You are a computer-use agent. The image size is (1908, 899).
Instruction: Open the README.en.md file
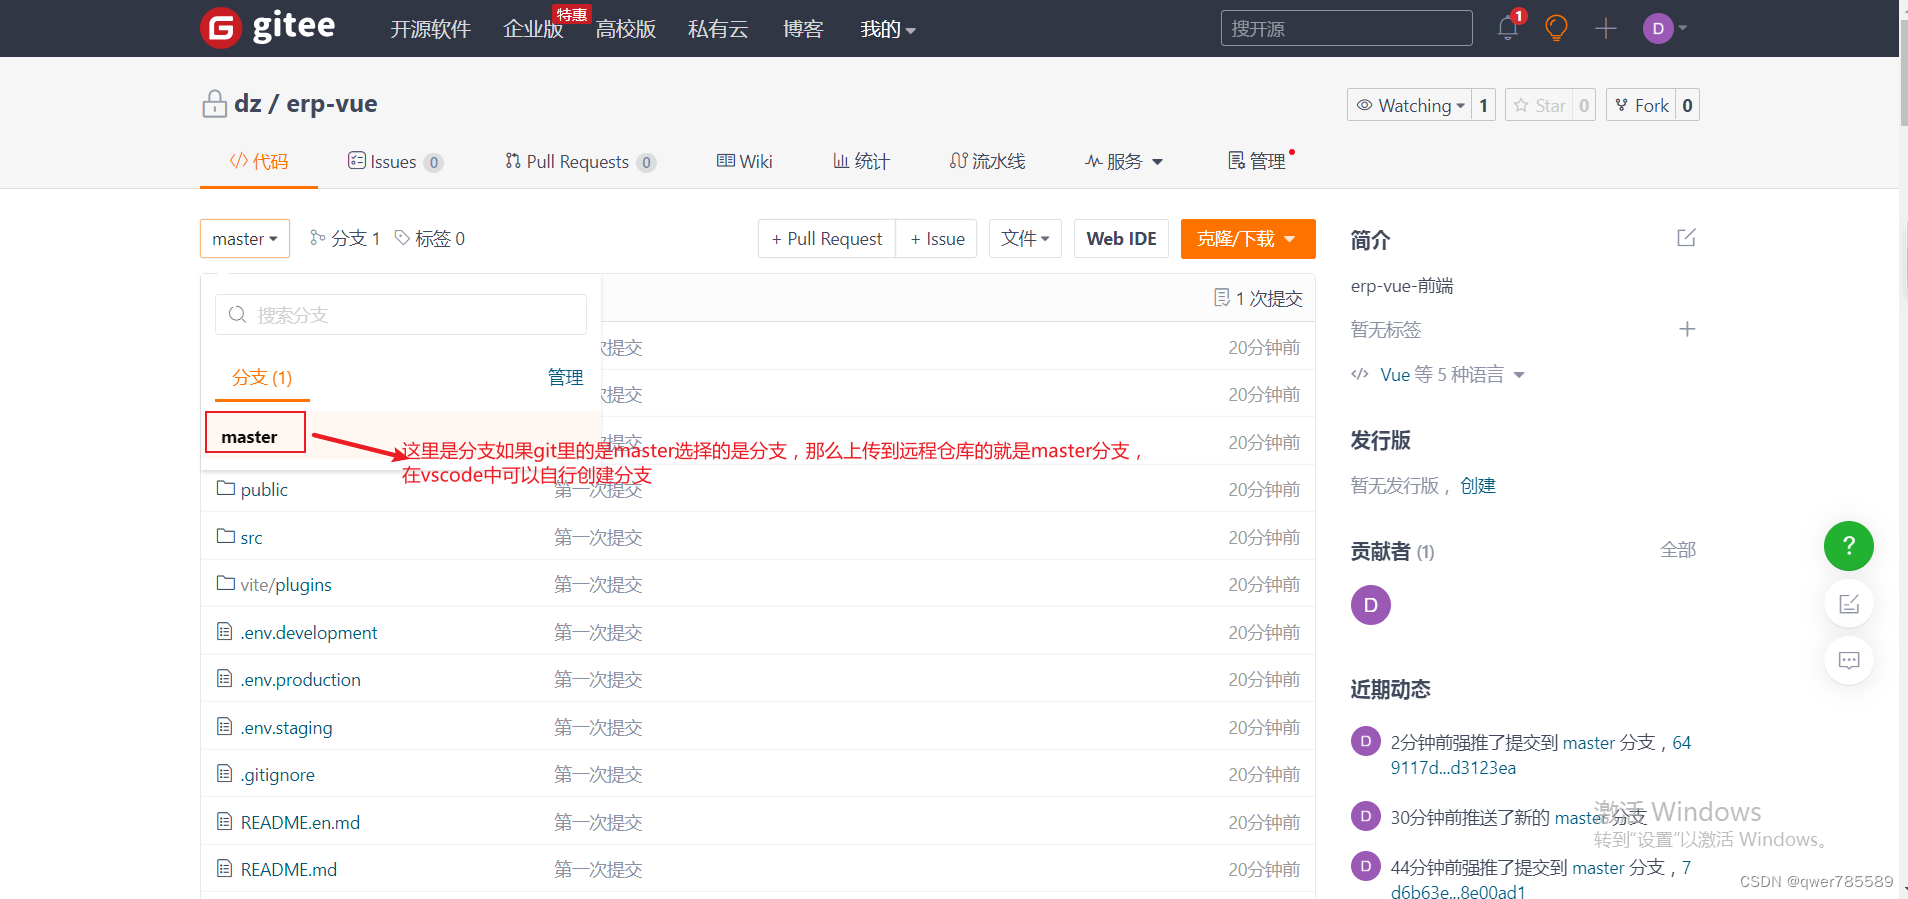300,822
